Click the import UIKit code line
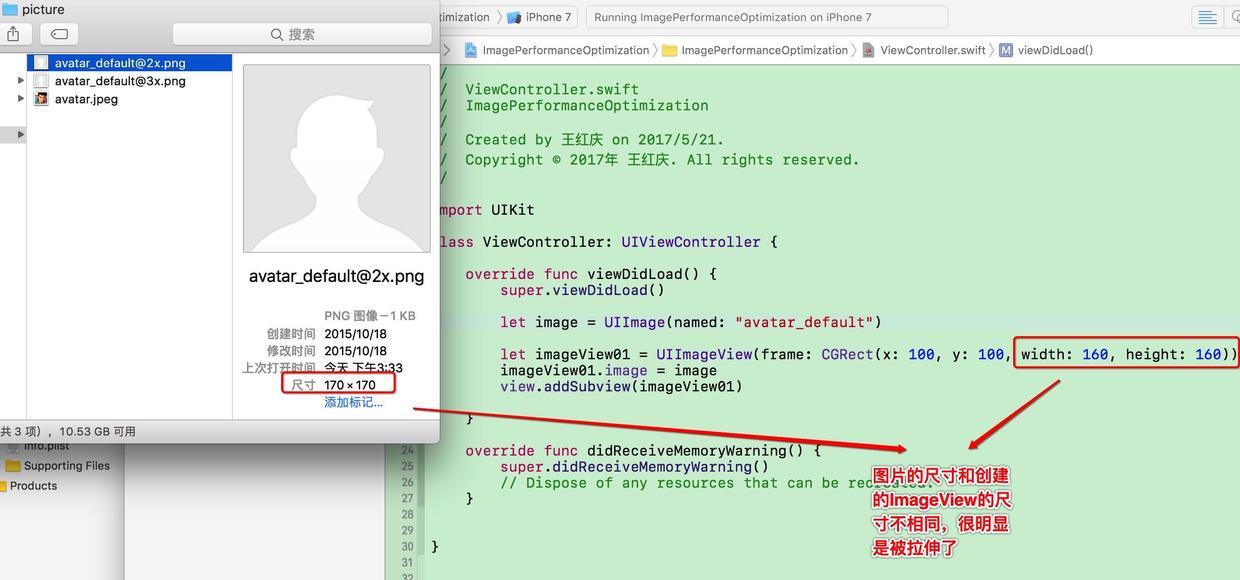This screenshot has width=1240, height=580. (487, 210)
